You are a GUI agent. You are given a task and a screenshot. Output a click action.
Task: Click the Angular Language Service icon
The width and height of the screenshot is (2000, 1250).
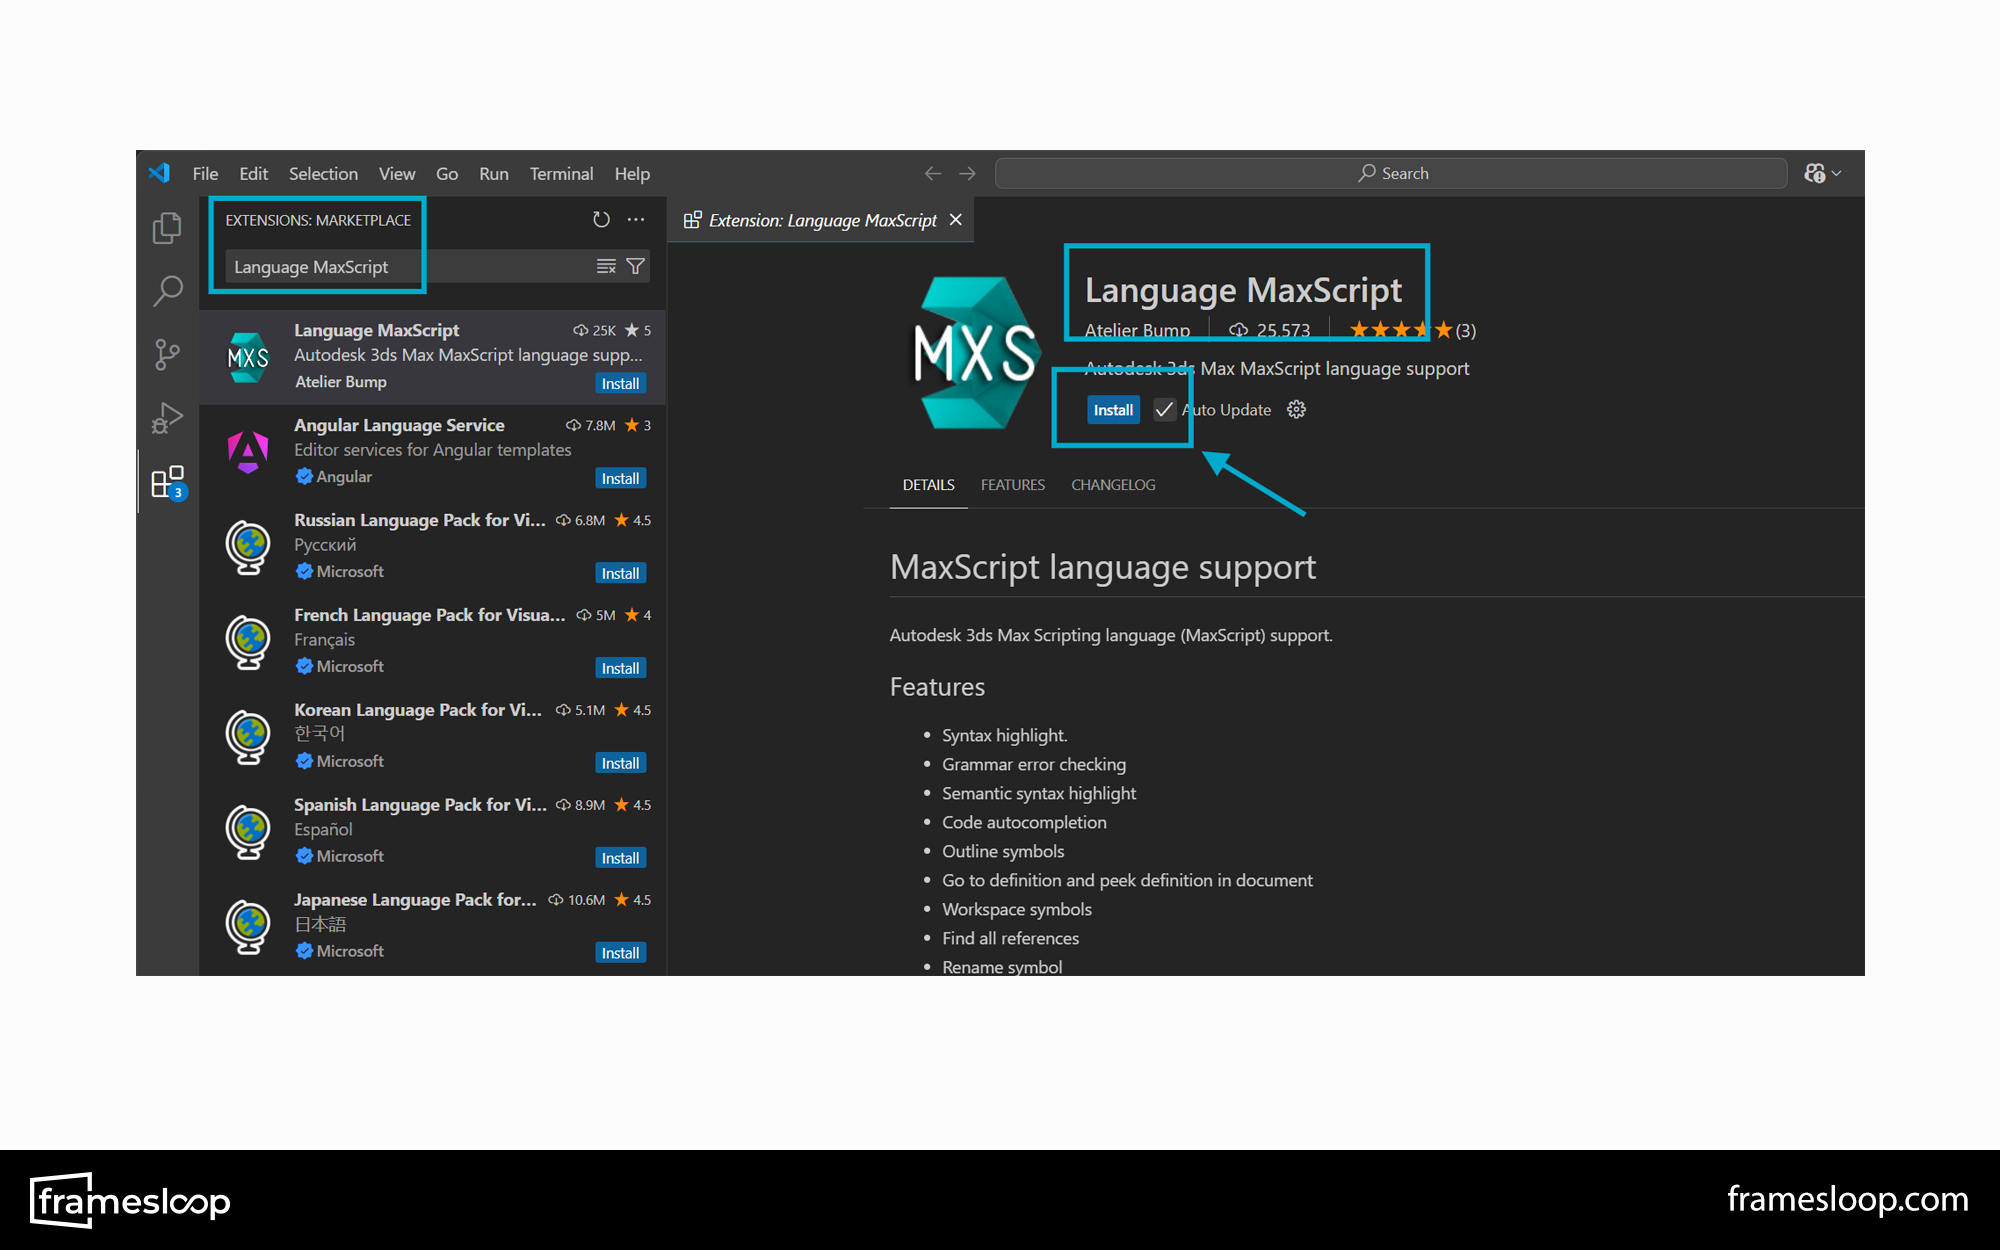tap(248, 451)
